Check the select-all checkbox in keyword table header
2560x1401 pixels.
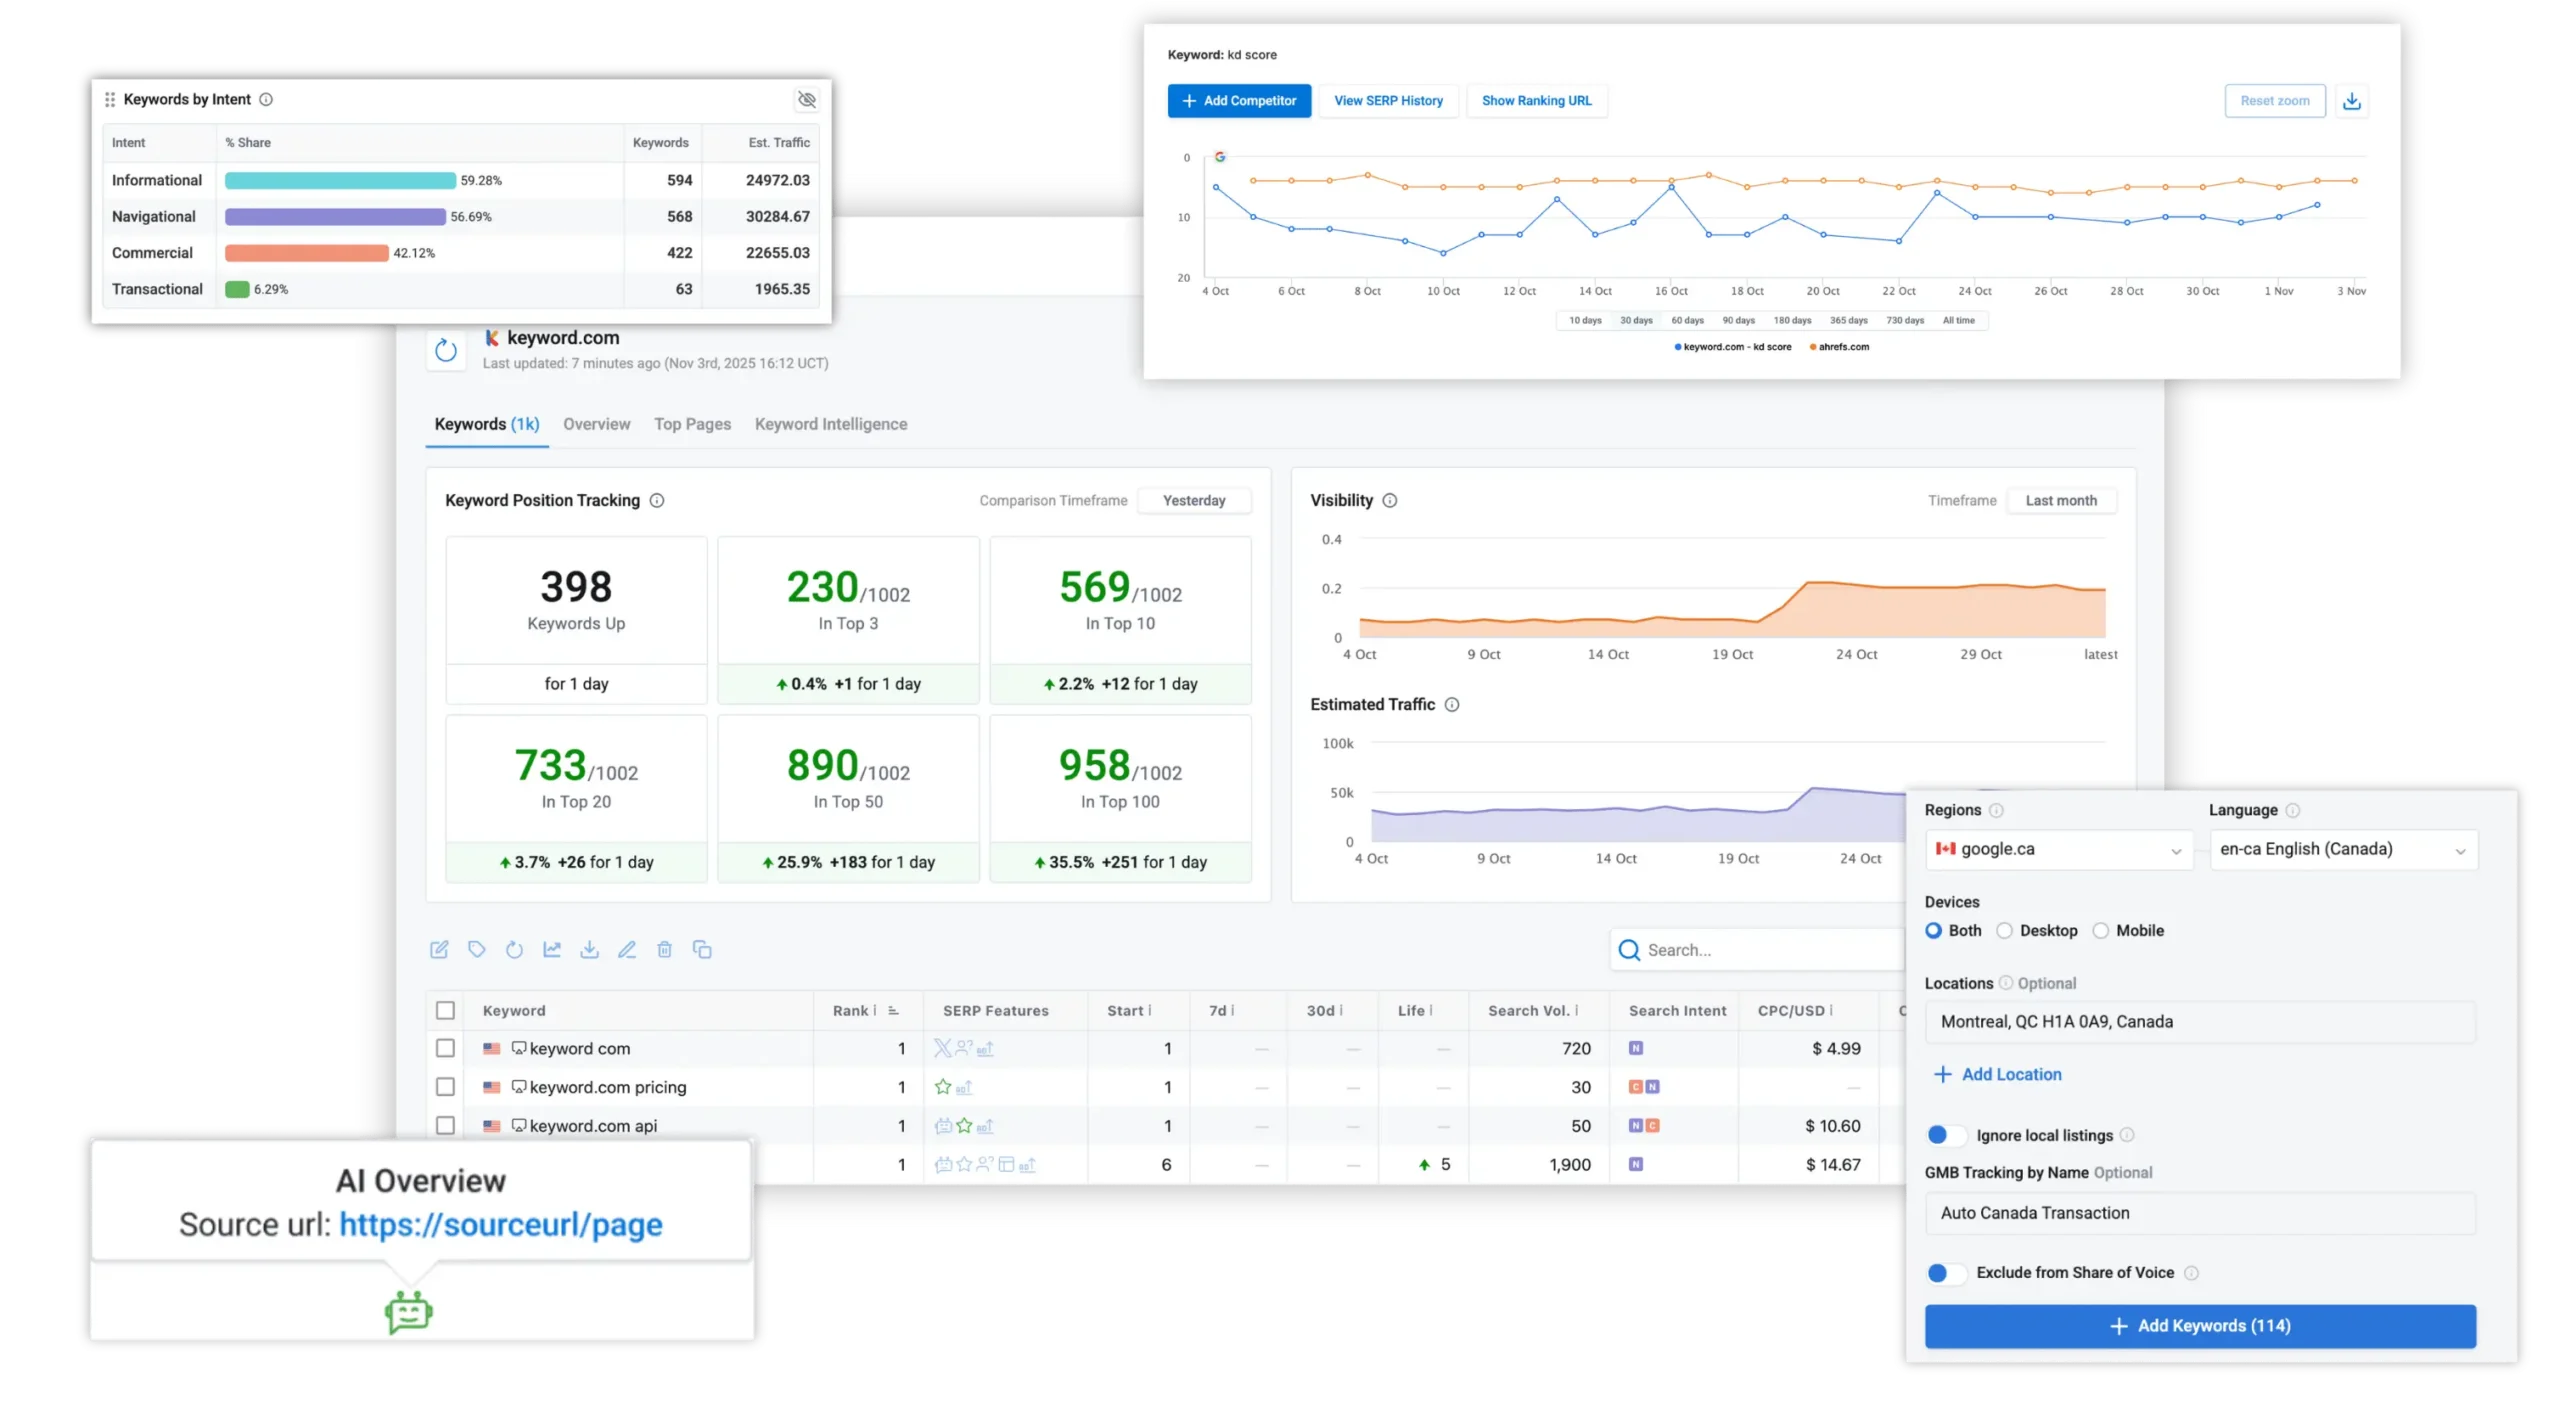coord(446,1011)
